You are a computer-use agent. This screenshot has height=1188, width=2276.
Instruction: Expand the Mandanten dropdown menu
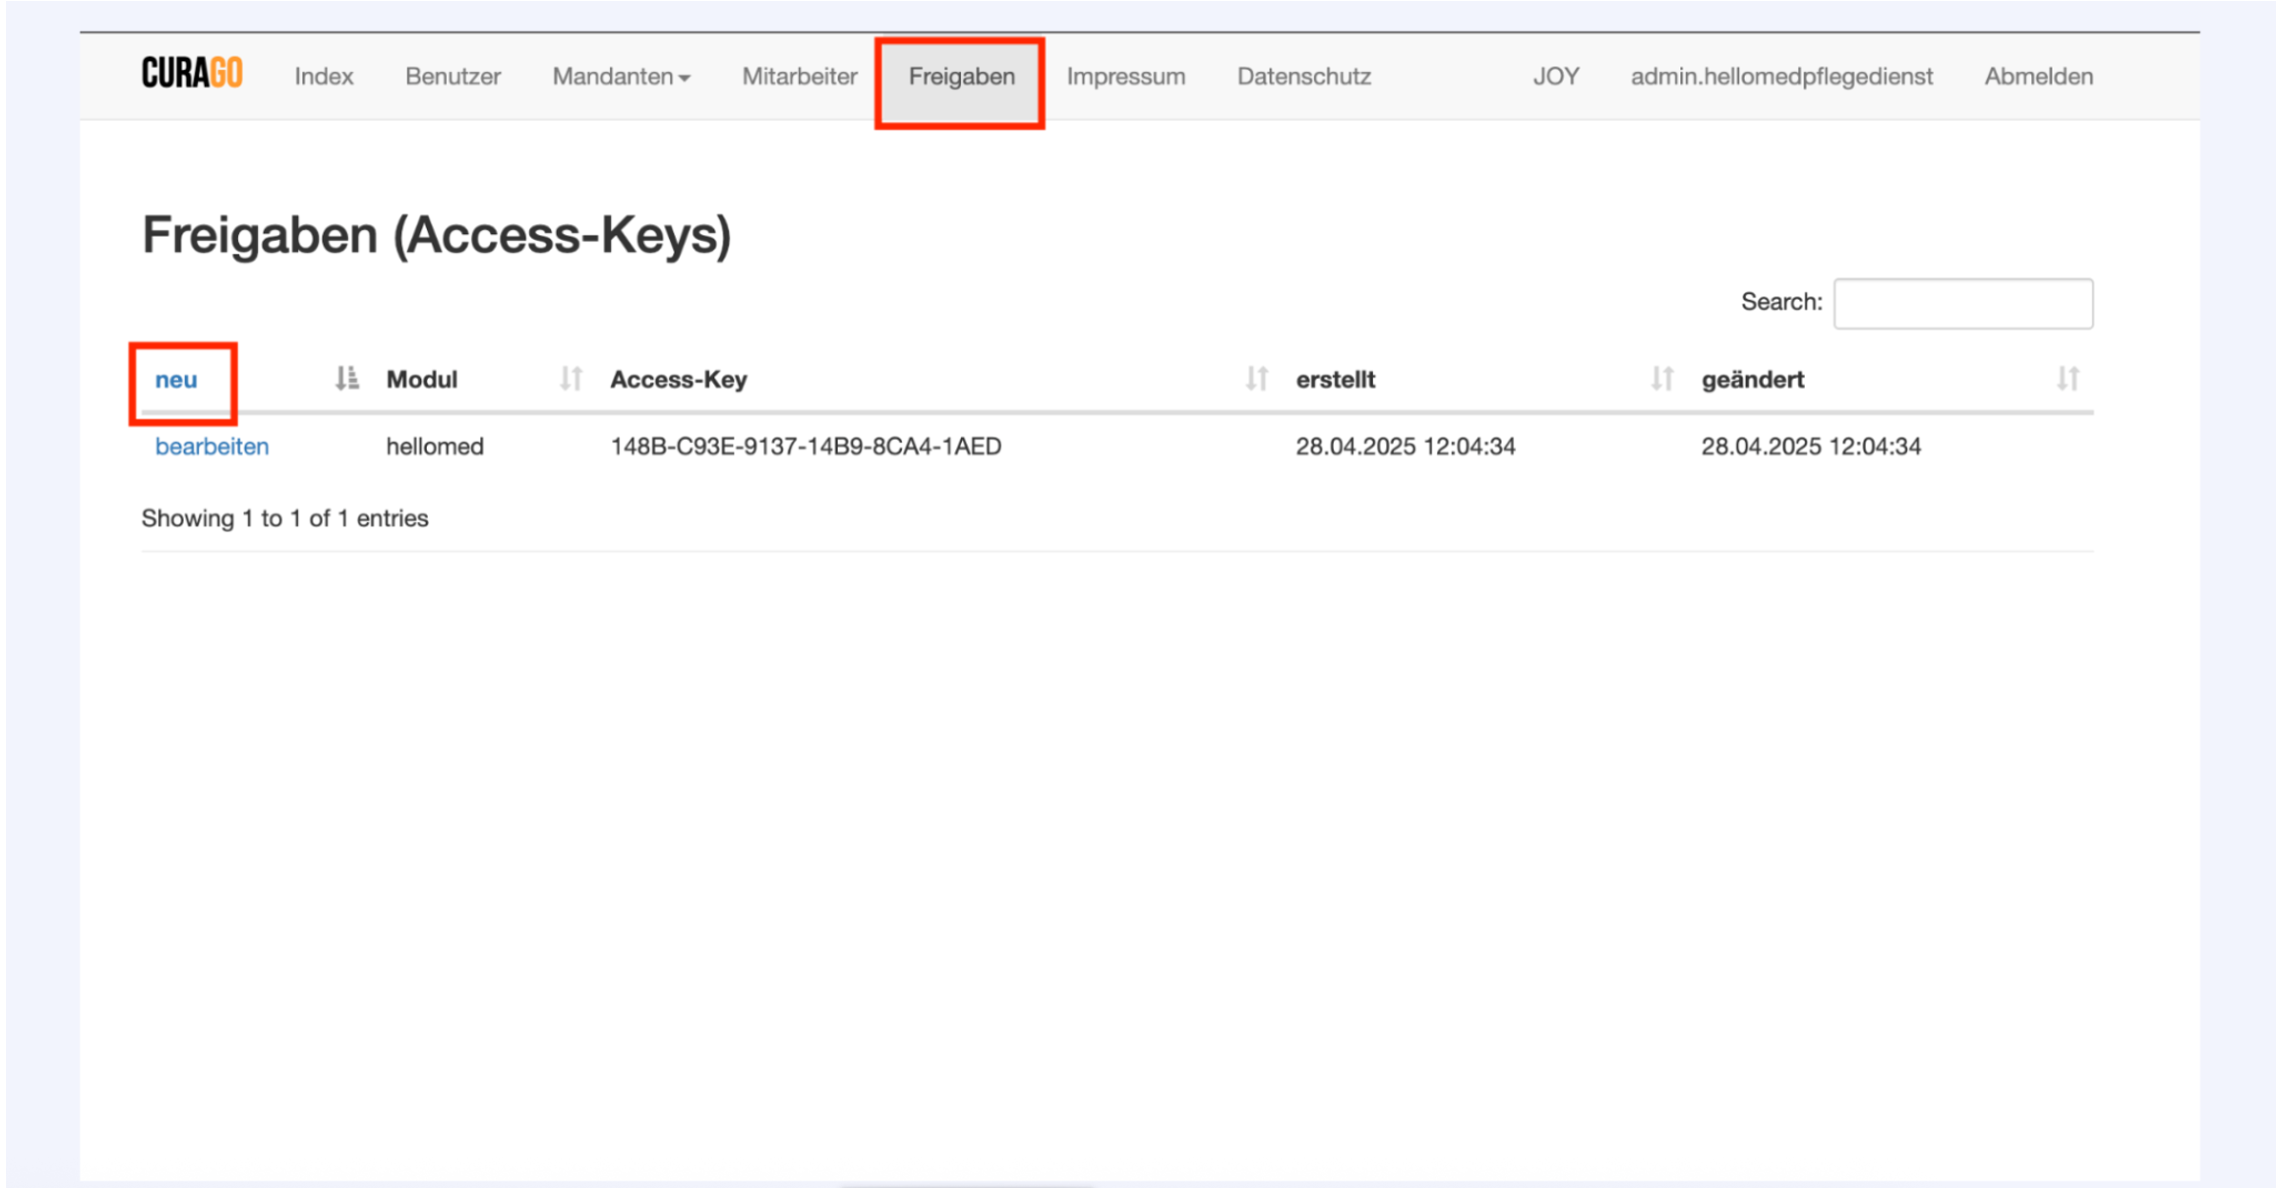621,77
